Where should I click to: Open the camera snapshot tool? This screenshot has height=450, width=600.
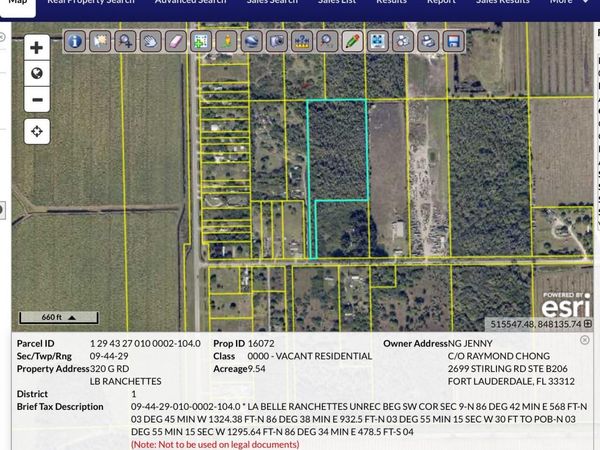pos(277,41)
